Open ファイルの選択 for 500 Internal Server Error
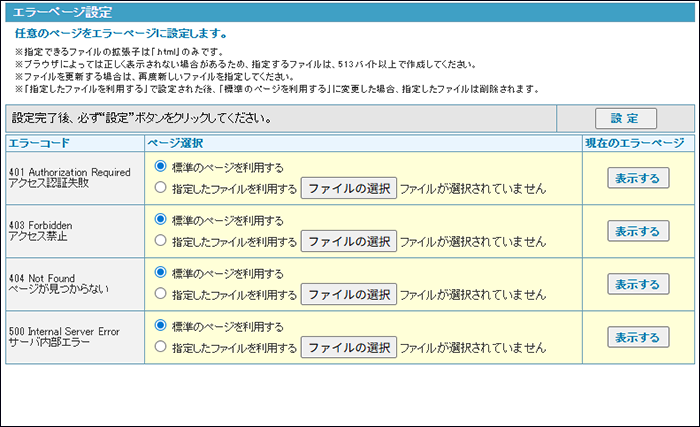This screenshot has width=700, height=427. click(349, 347)
